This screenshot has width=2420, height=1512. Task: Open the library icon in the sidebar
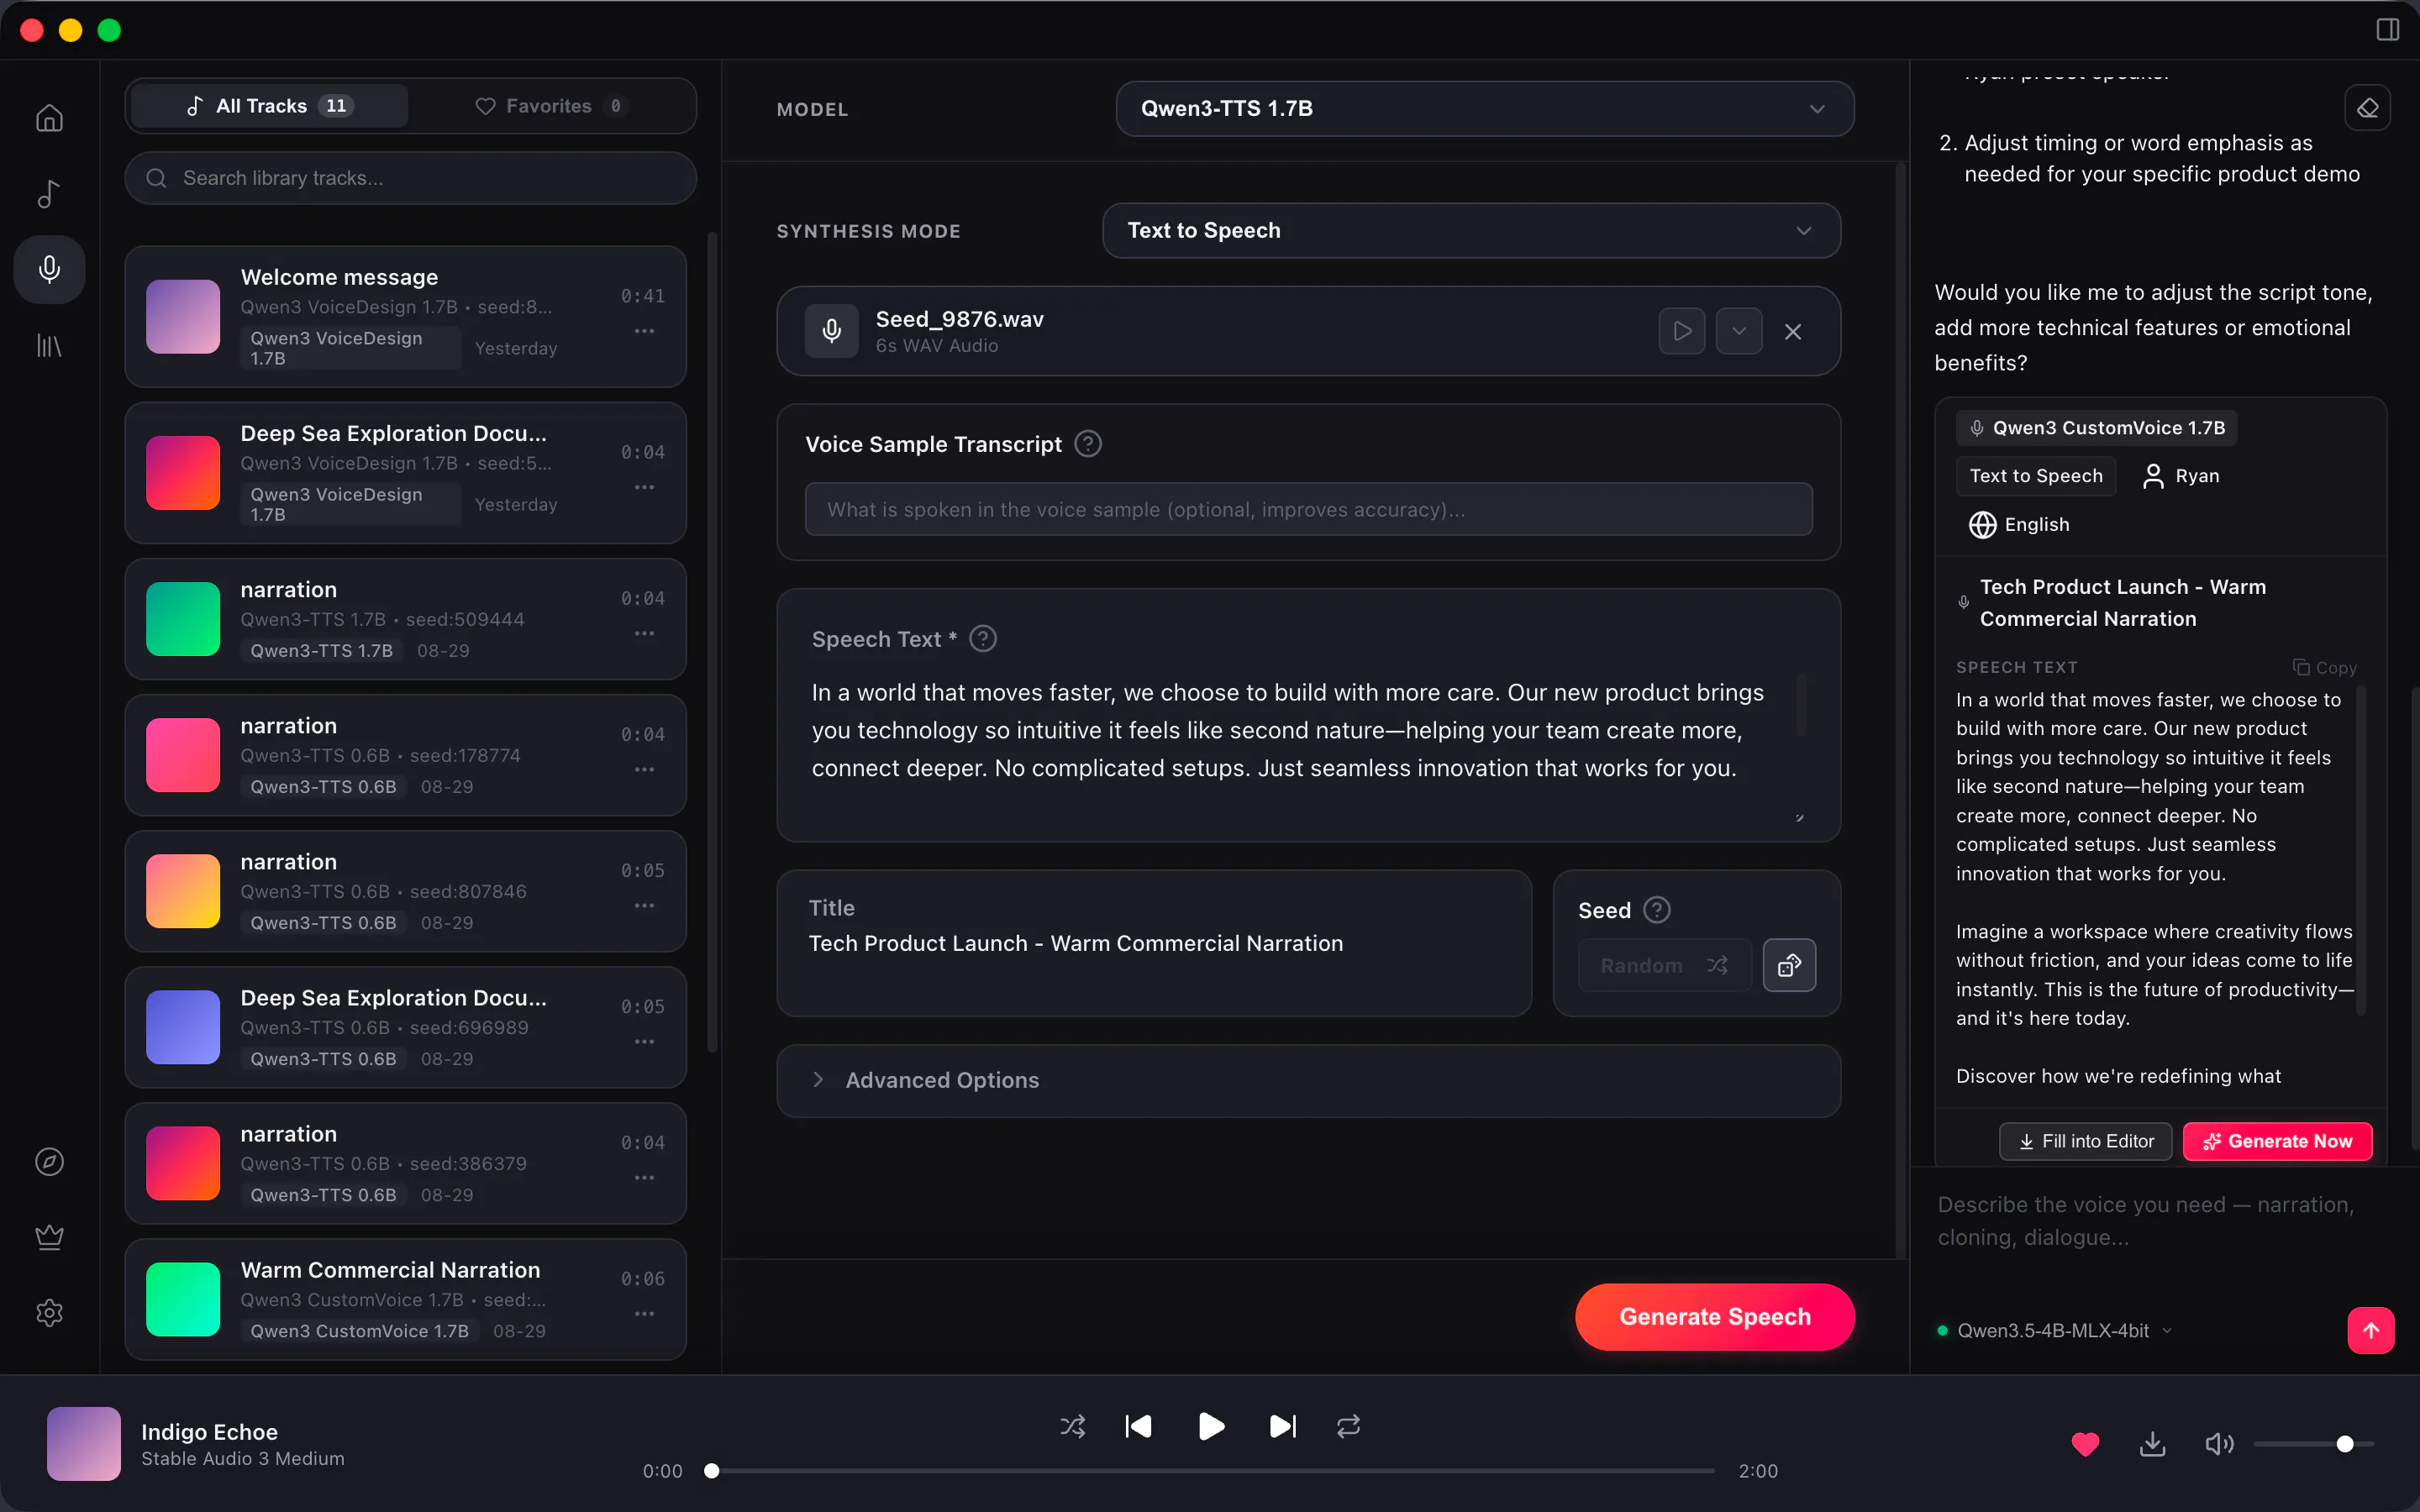click(x=49, y=346)
